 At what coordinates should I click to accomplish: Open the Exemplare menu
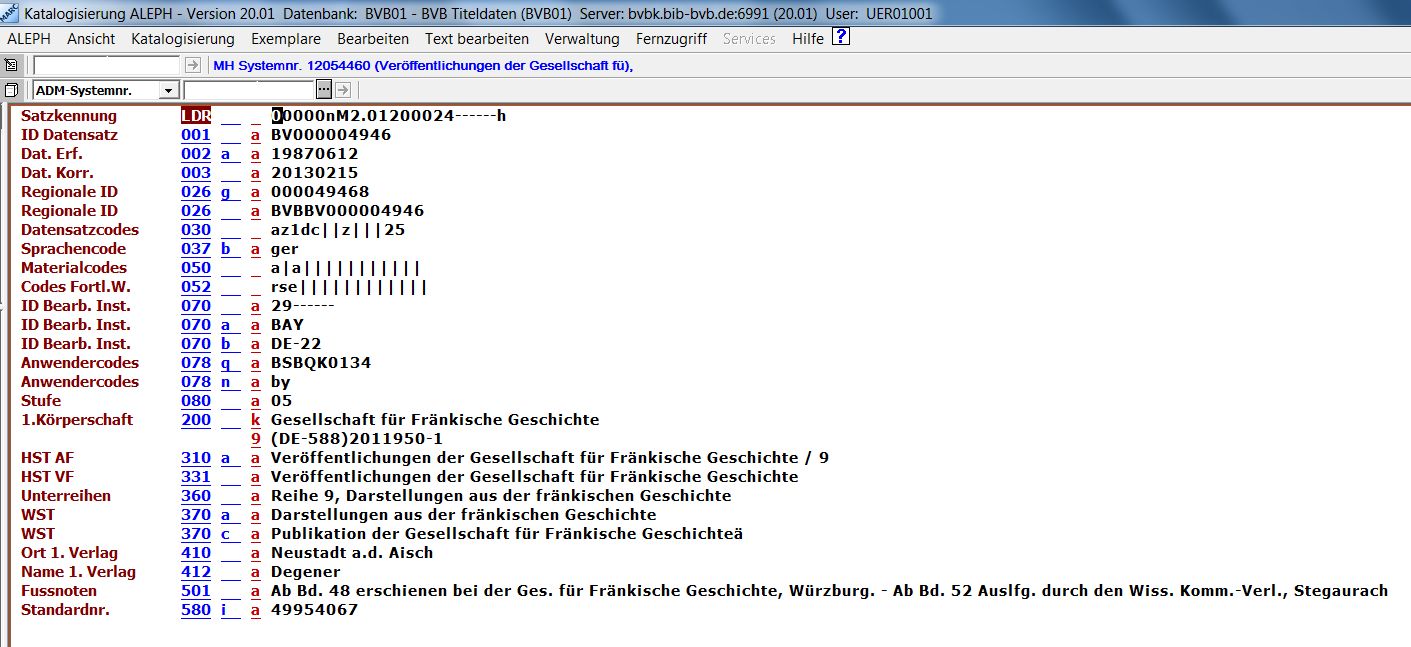click(285, 39)
